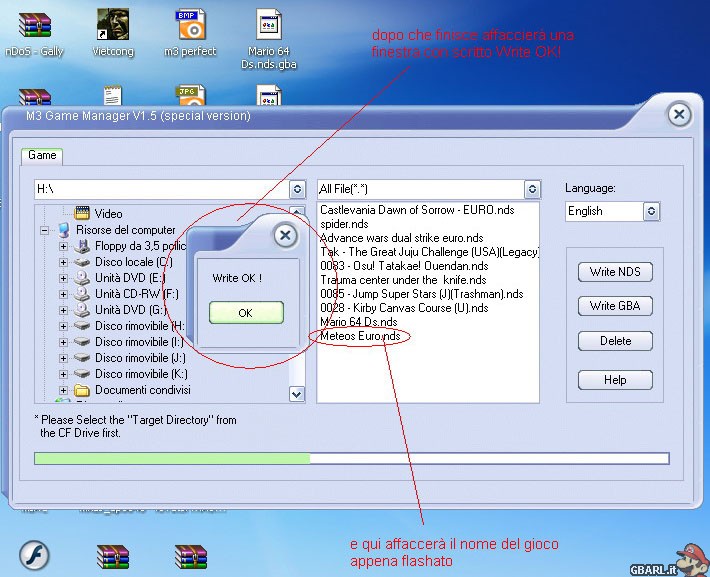Select Advance wars dual strike euro.nds
Screen dimensions: 710x577
(402, 238)
